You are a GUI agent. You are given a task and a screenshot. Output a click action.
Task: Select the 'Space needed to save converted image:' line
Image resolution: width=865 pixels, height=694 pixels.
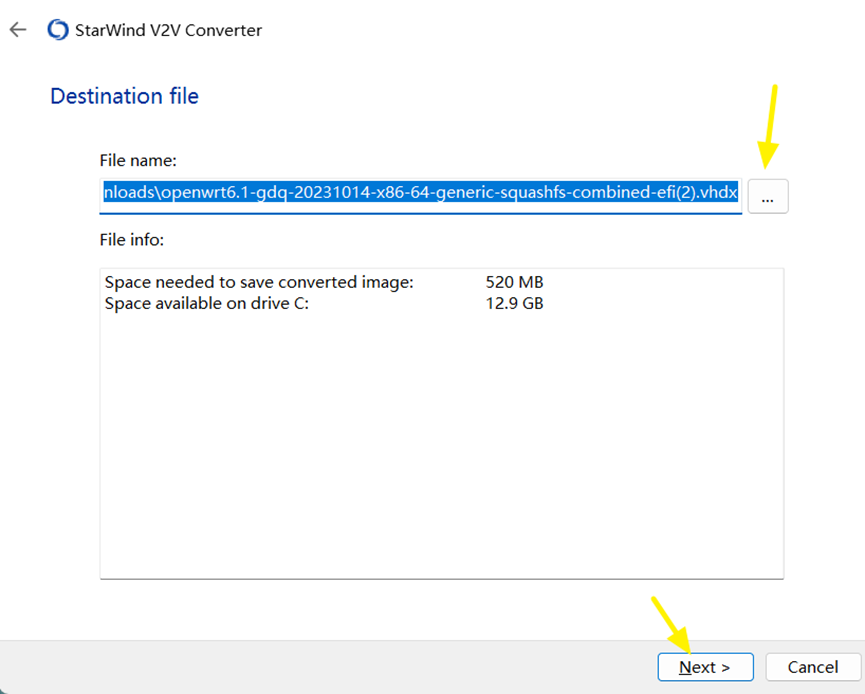[259, 282]
